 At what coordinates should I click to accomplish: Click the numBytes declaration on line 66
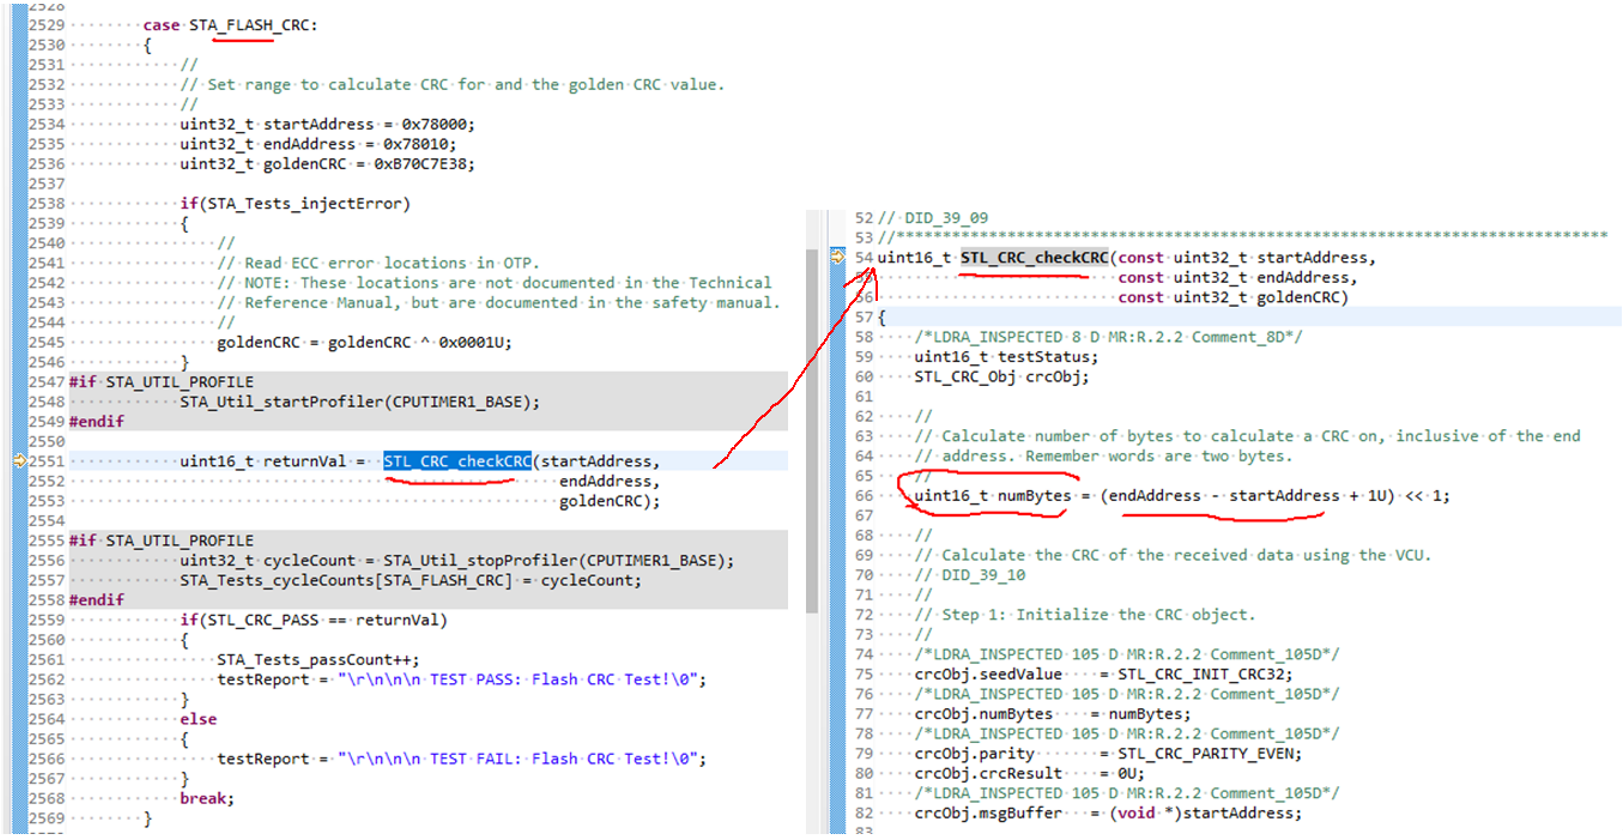1182,496
